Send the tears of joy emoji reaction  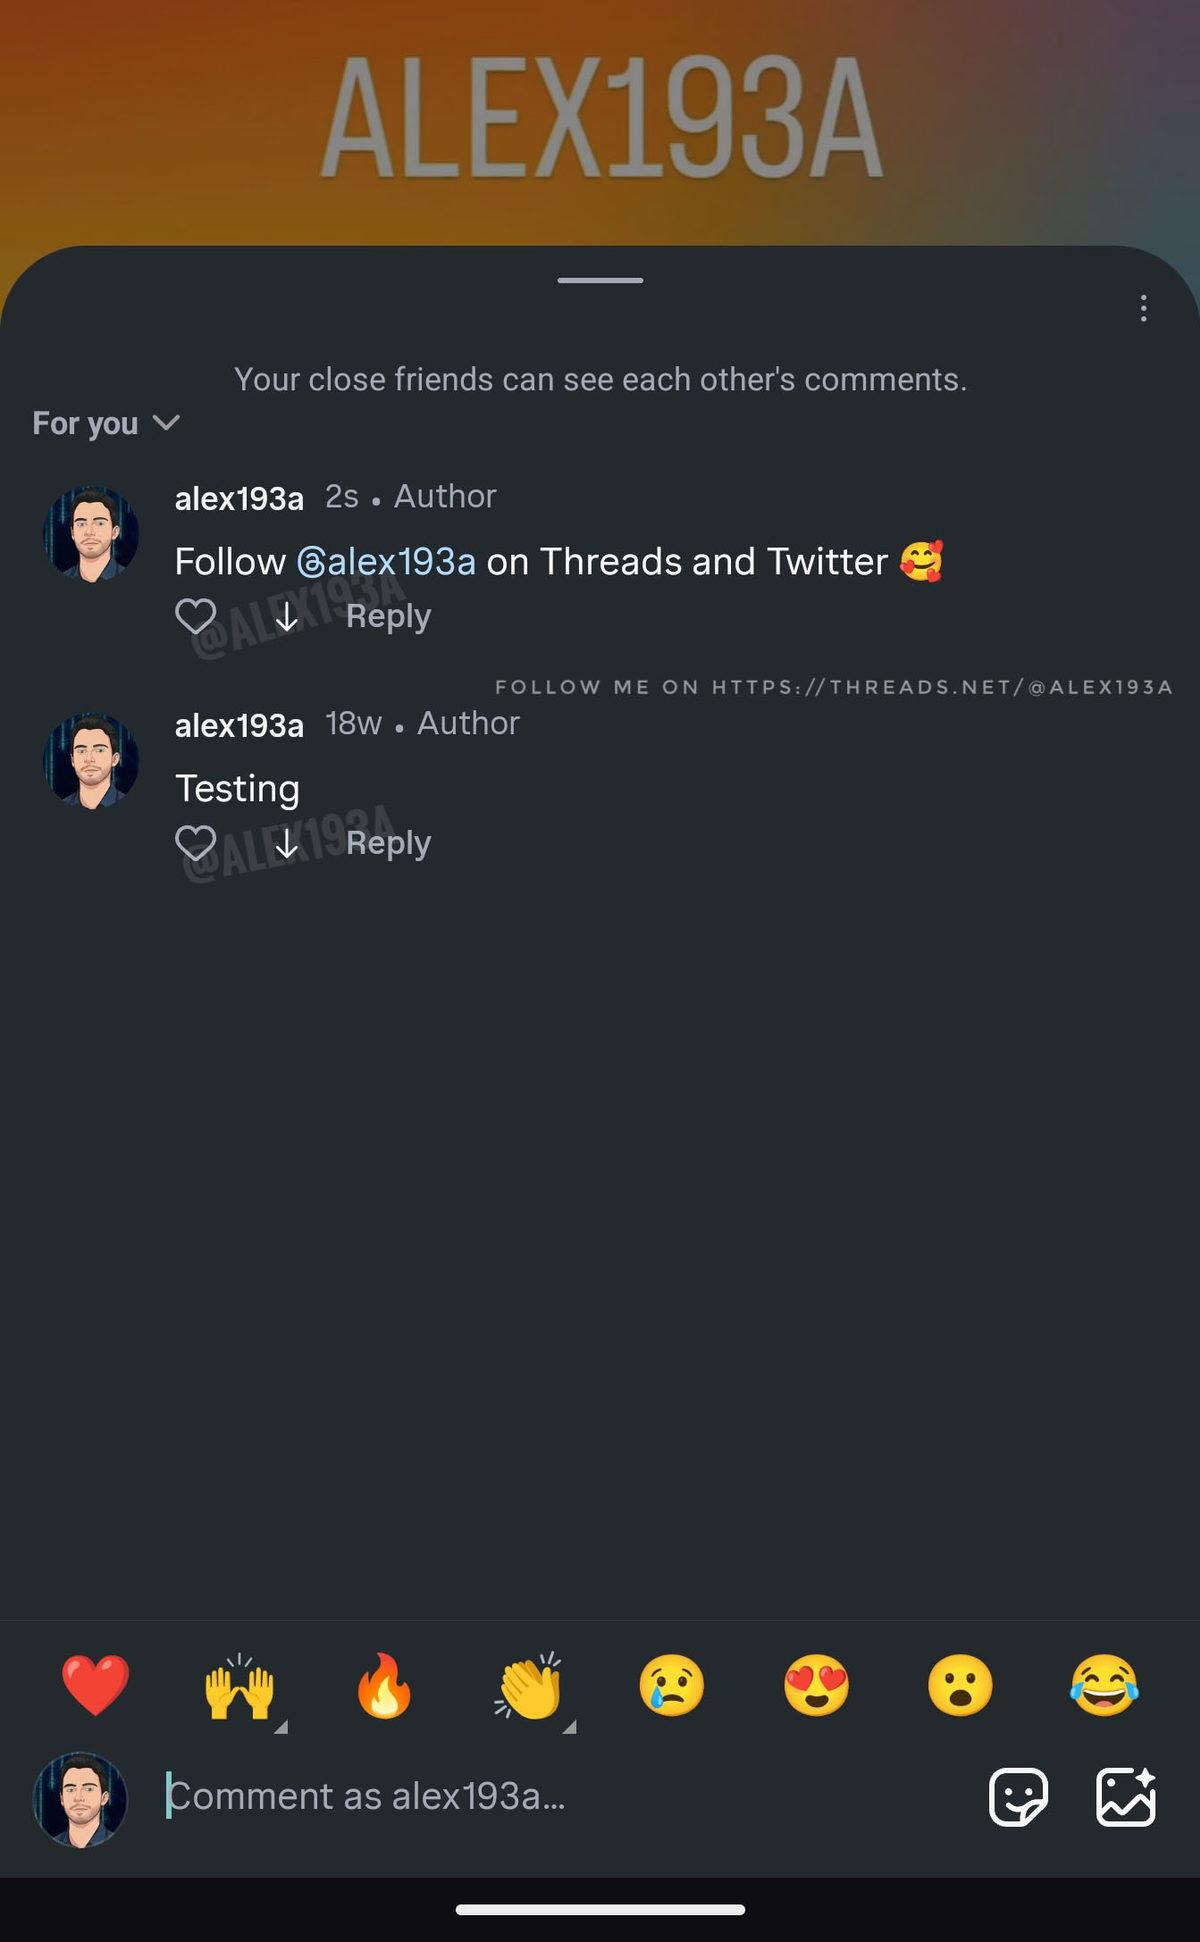pos(1104,1685)
